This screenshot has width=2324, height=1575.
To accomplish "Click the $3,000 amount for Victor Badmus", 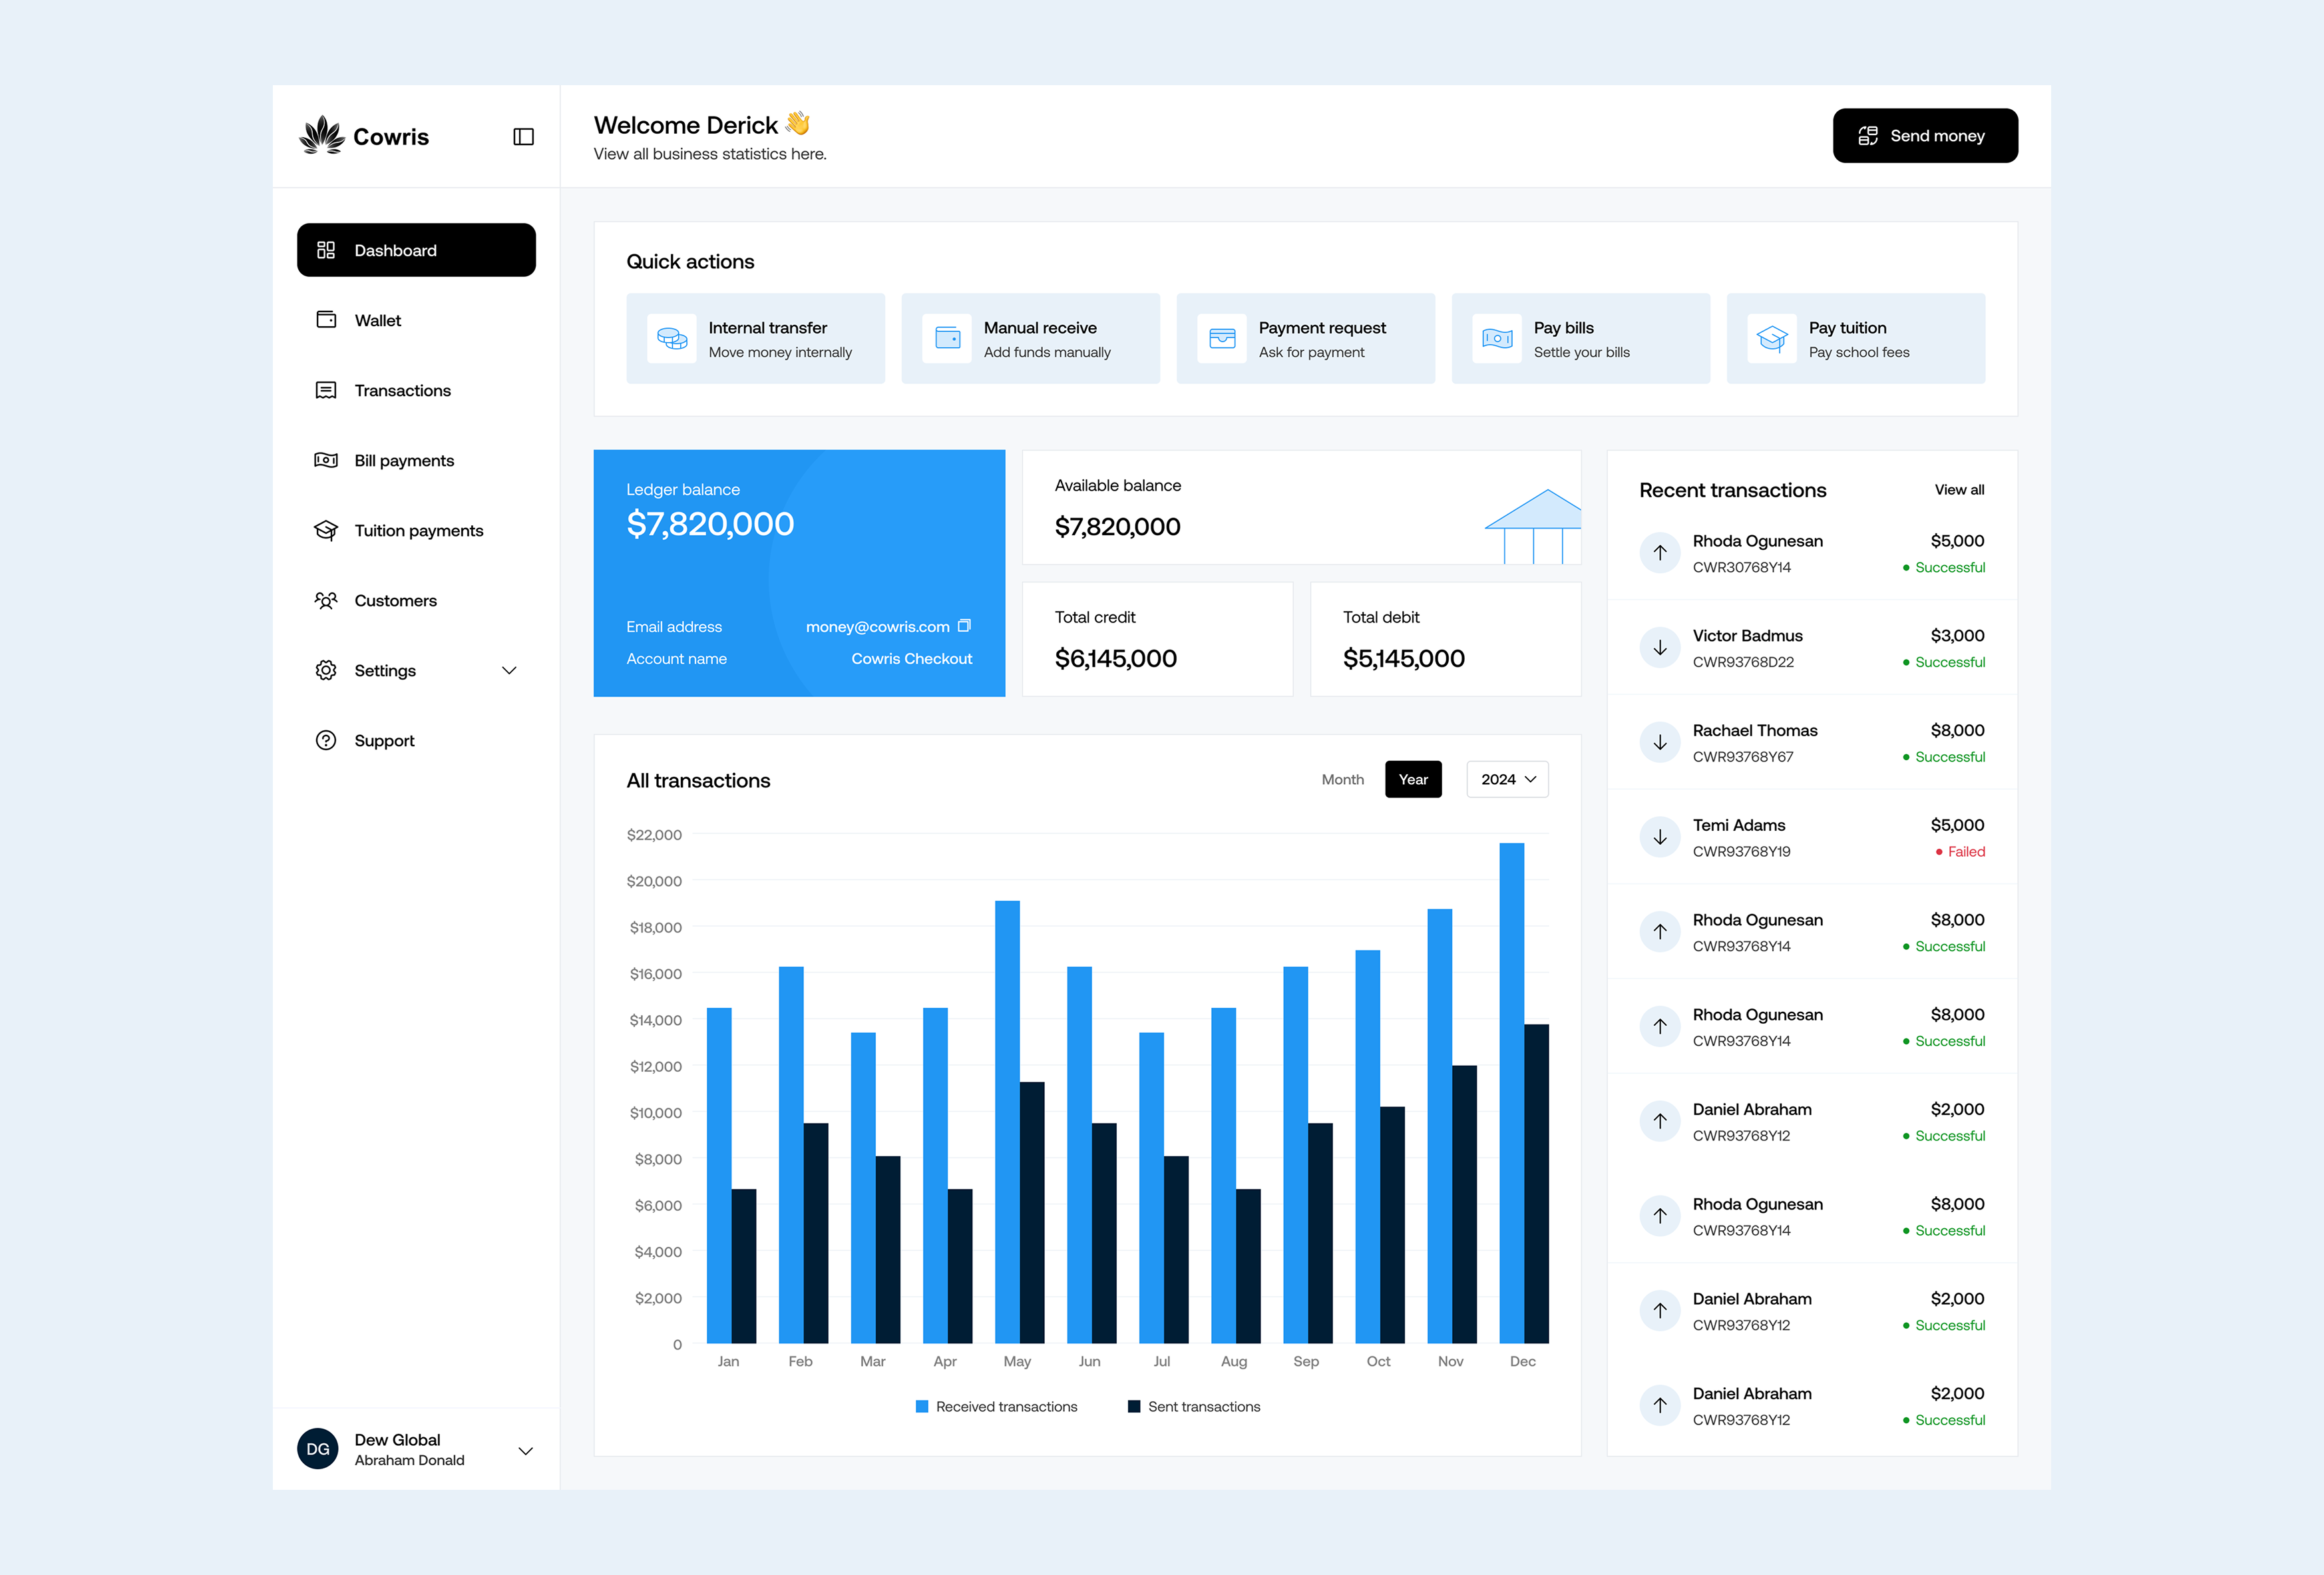I will pos(1957,636).
